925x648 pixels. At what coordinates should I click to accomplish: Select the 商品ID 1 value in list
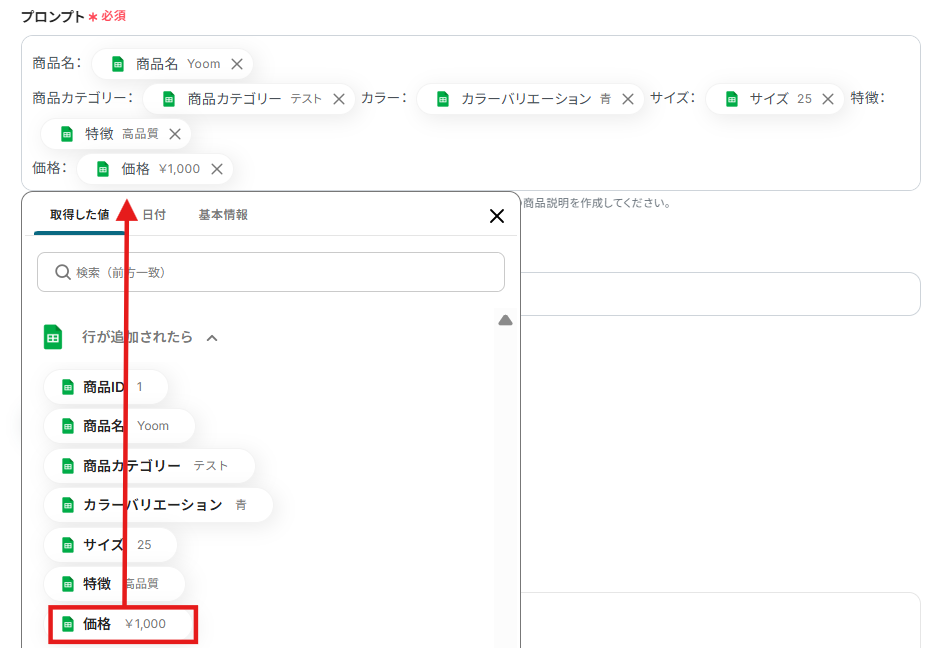click(106, 387)
